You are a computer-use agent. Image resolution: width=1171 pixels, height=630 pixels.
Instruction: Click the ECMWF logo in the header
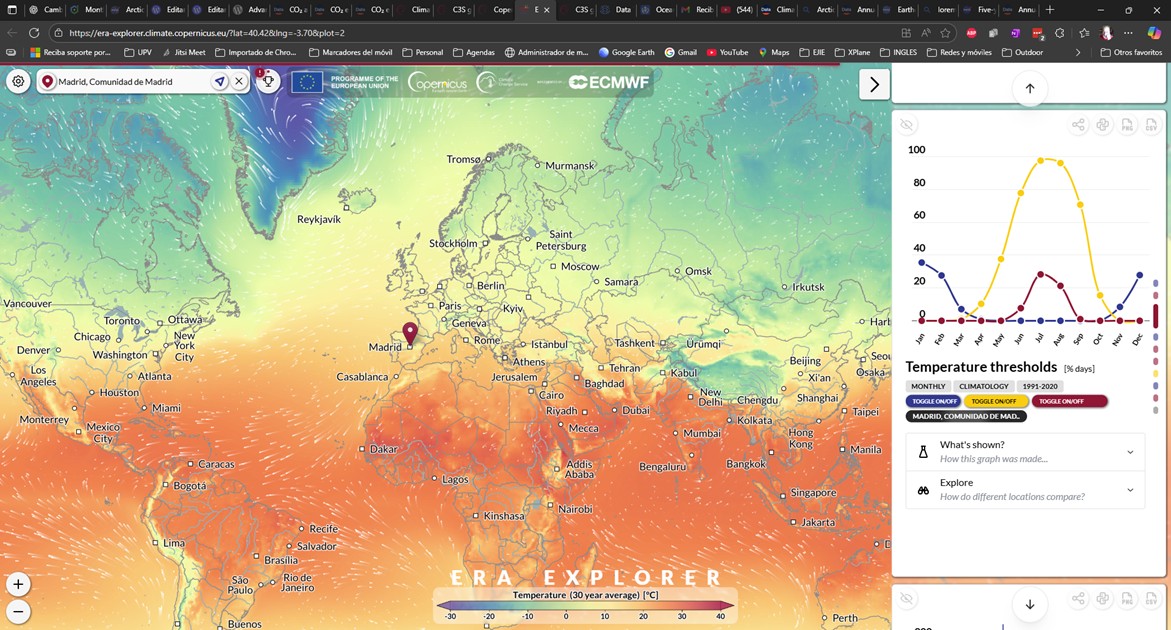click(x=608, y=84)
